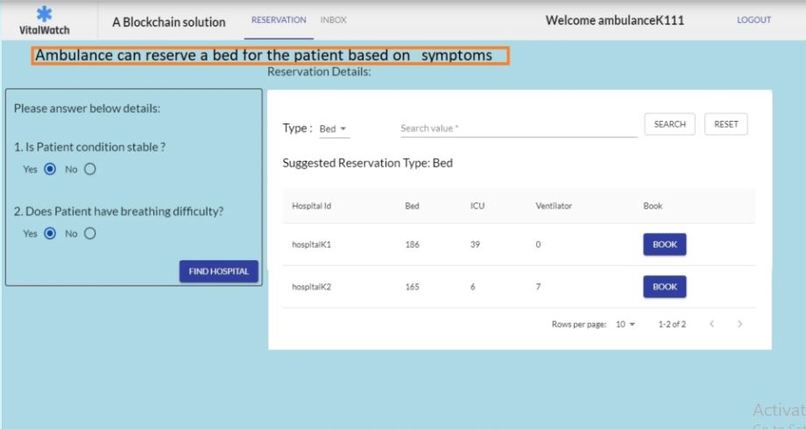Select No for patient condition stable
The height and width of the screenshot is (429, 806).
90,169
